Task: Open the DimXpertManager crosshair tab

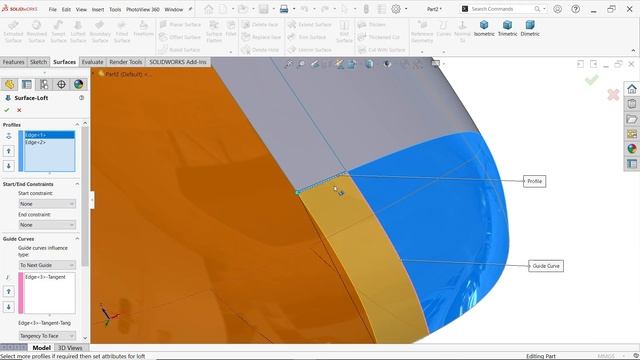Action: click(61, 84)
